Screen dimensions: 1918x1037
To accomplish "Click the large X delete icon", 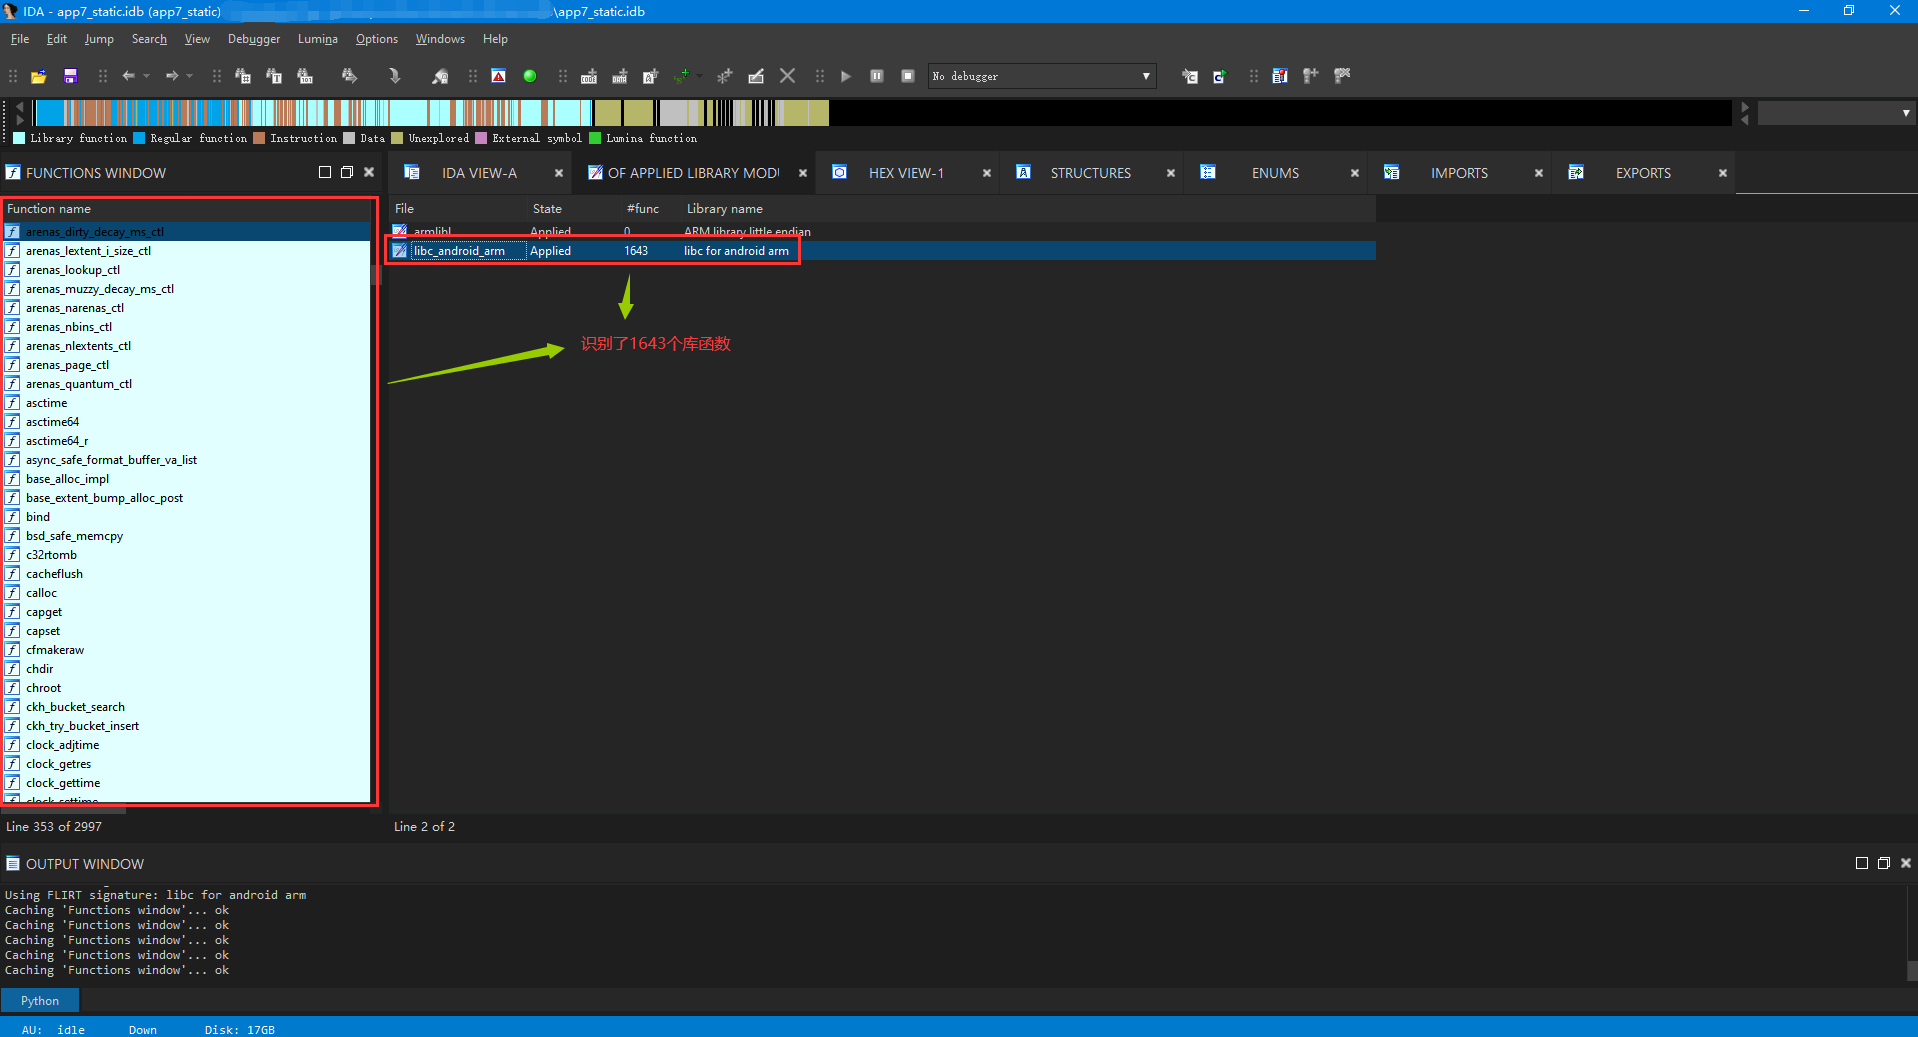I will pyautogui.click(x=788, y=76).
